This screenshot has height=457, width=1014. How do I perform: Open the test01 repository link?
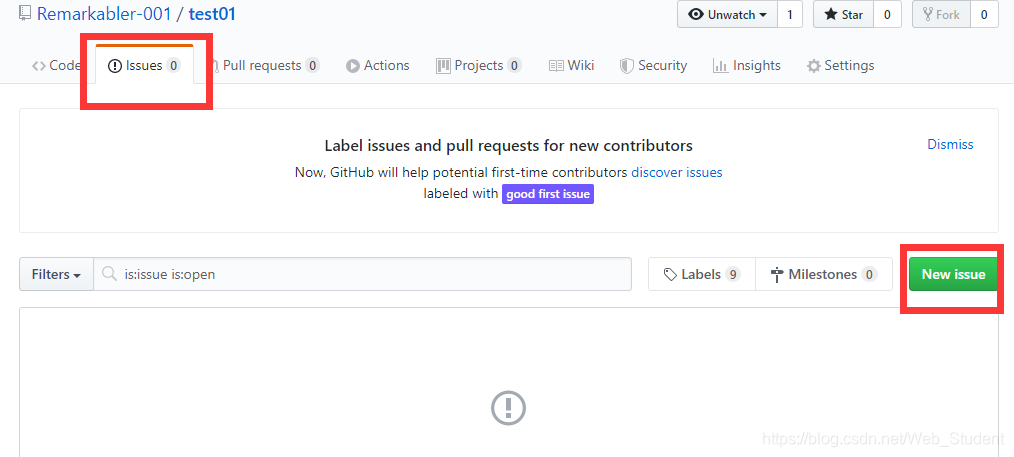pos(212,14)
